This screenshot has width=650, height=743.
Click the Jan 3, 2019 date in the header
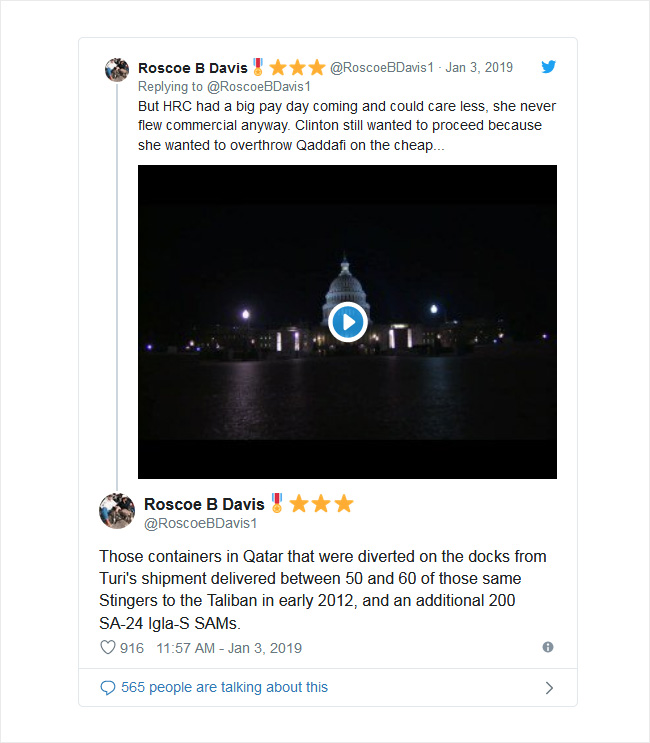pos(479,67)
